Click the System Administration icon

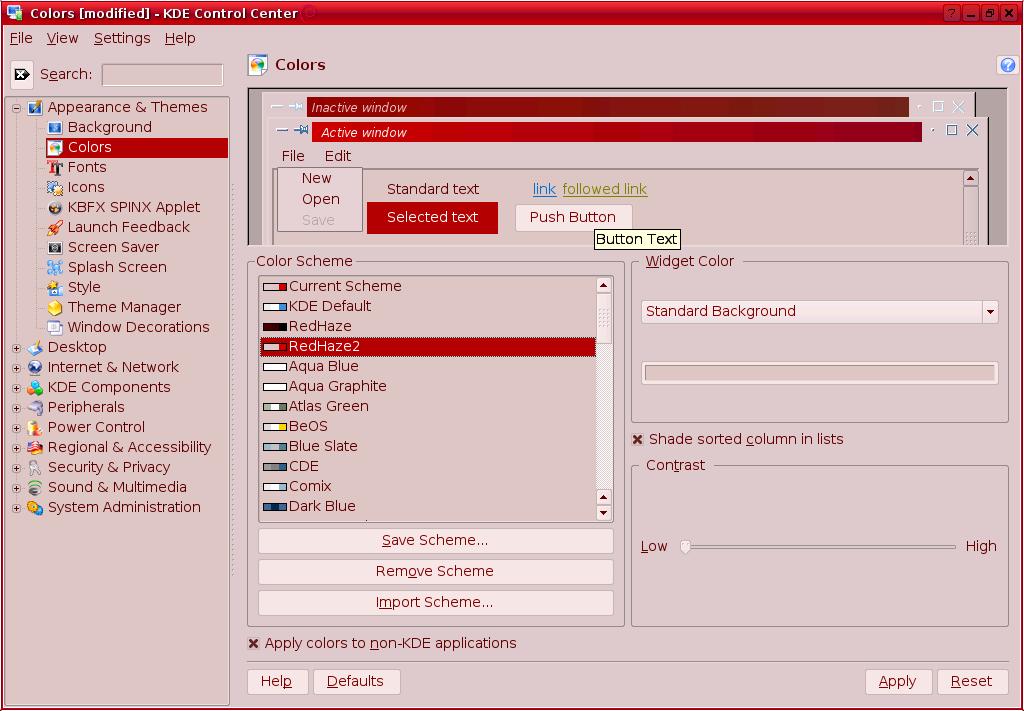[35, 508]
